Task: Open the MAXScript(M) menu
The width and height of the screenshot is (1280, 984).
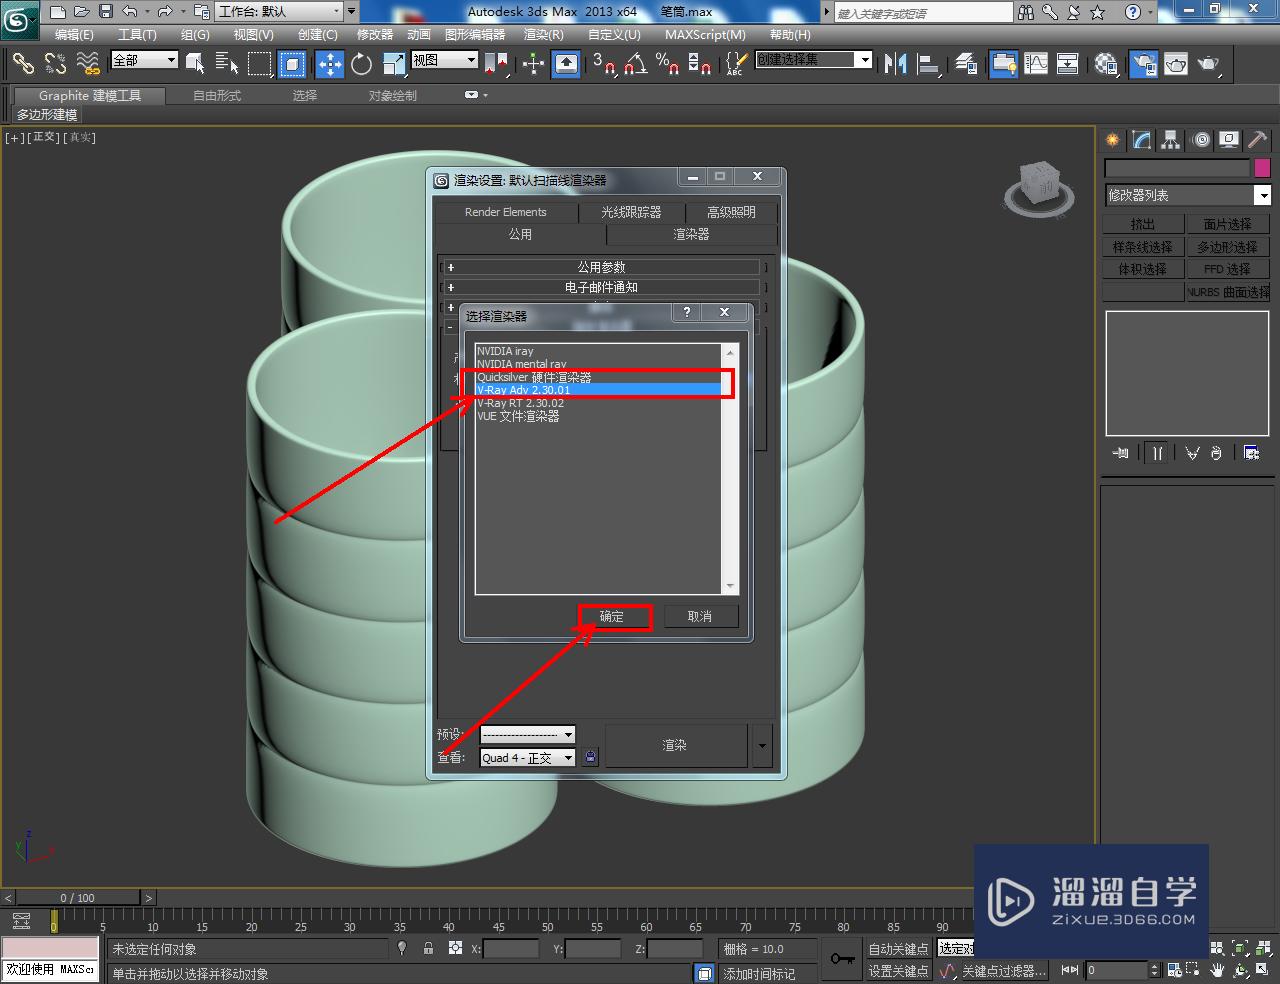Action: 705,34
